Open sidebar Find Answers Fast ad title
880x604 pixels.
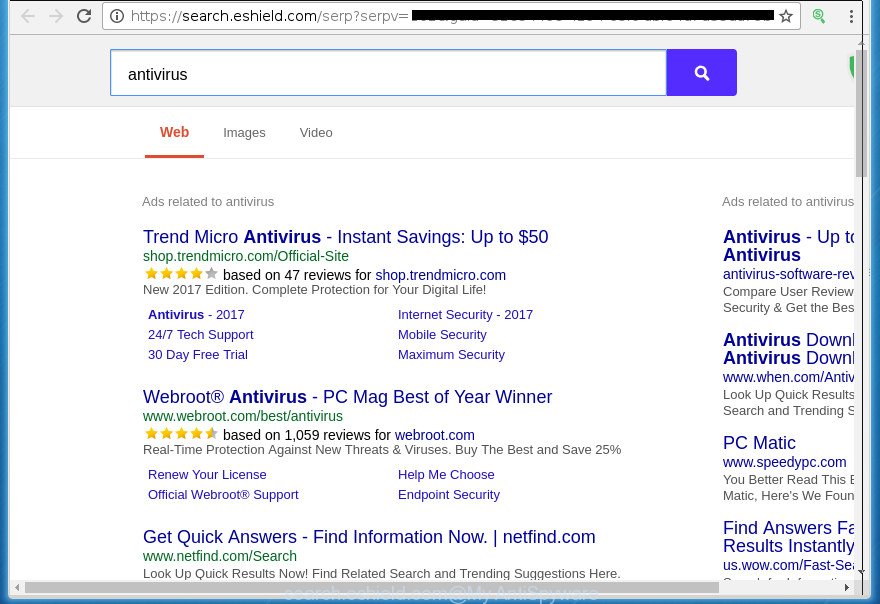[x=788, y=537]
